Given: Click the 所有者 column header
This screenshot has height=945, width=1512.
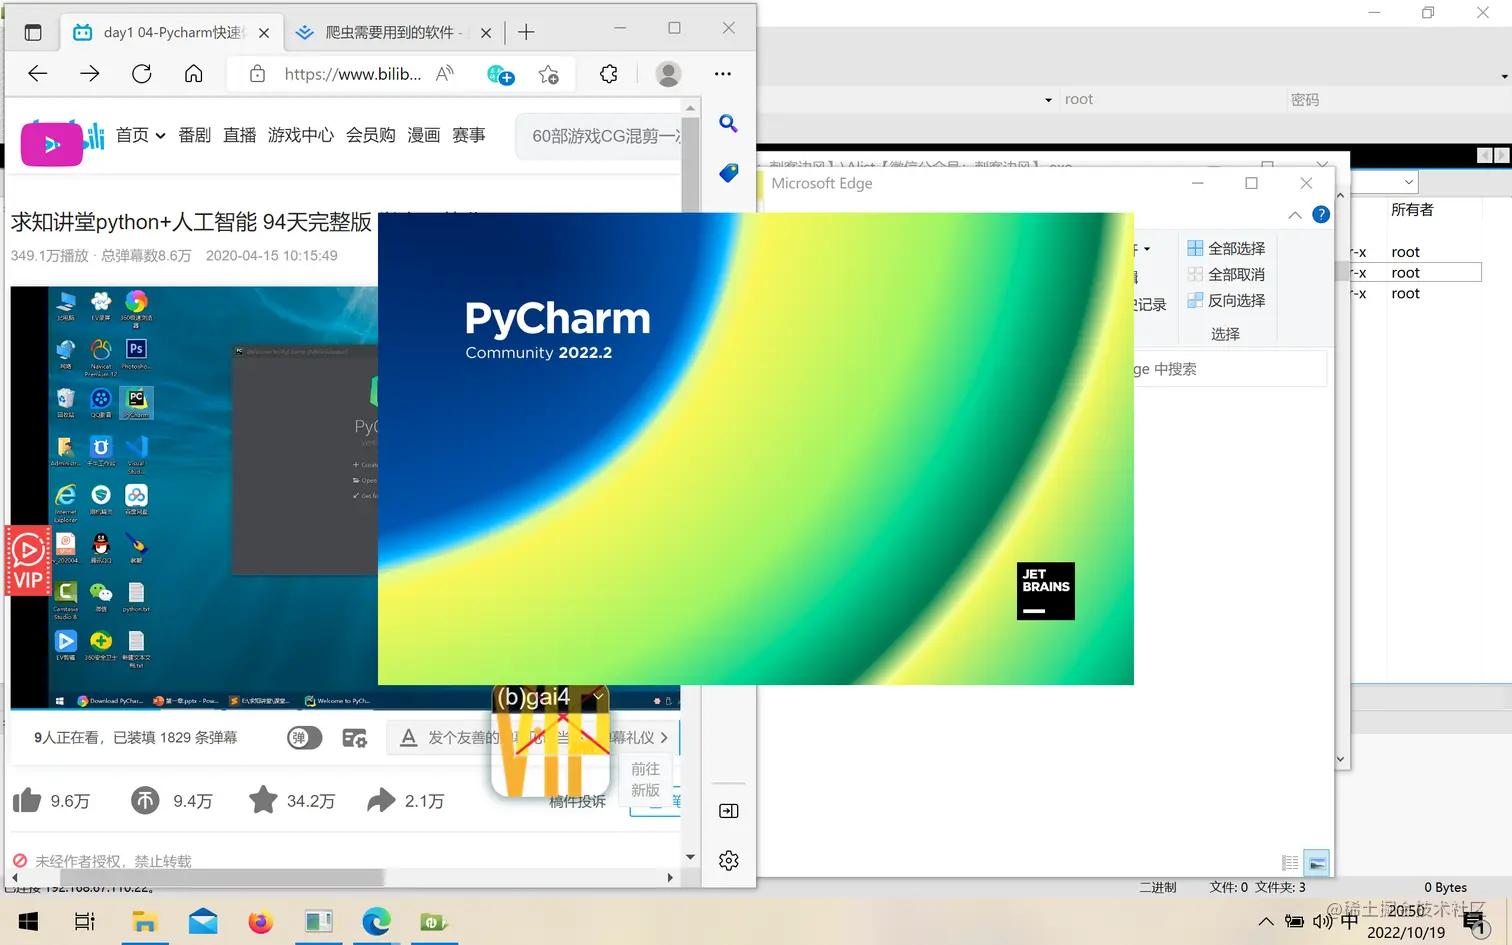Looking at the screenshot, I should [x=1412, y=210].
